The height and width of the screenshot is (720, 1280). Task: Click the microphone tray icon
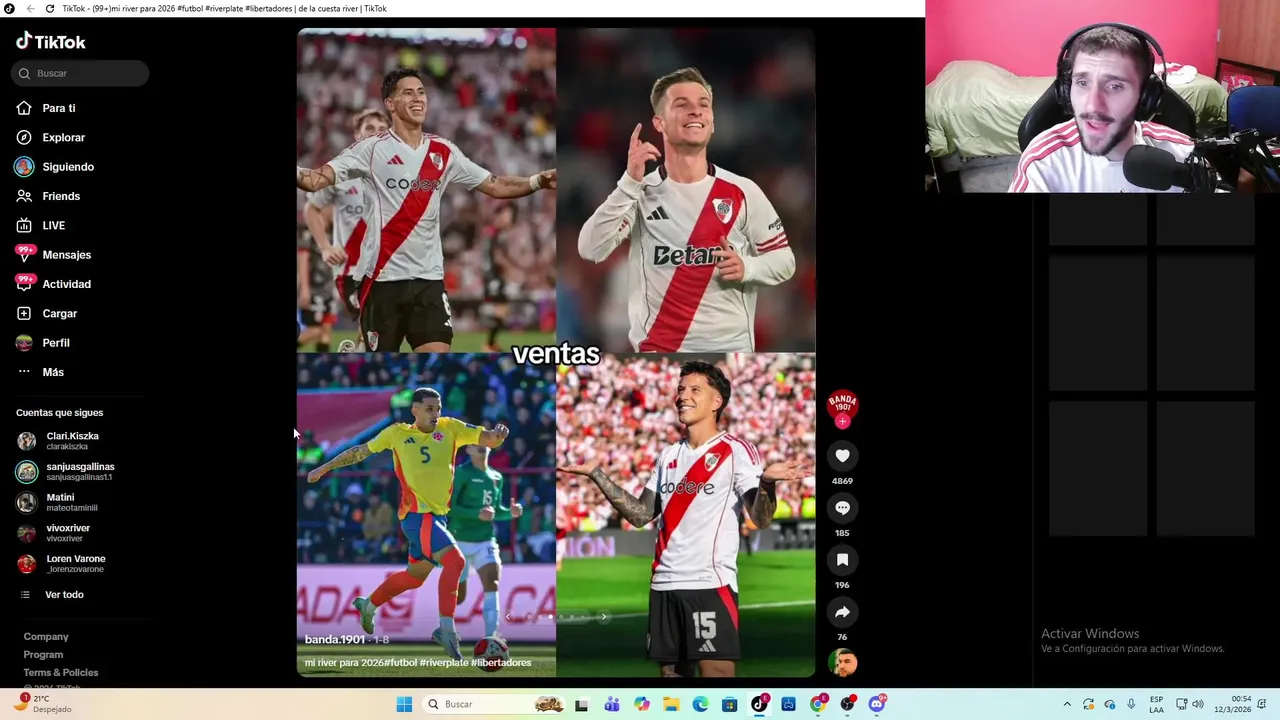pyautogui.click(x=1131, y=704)
